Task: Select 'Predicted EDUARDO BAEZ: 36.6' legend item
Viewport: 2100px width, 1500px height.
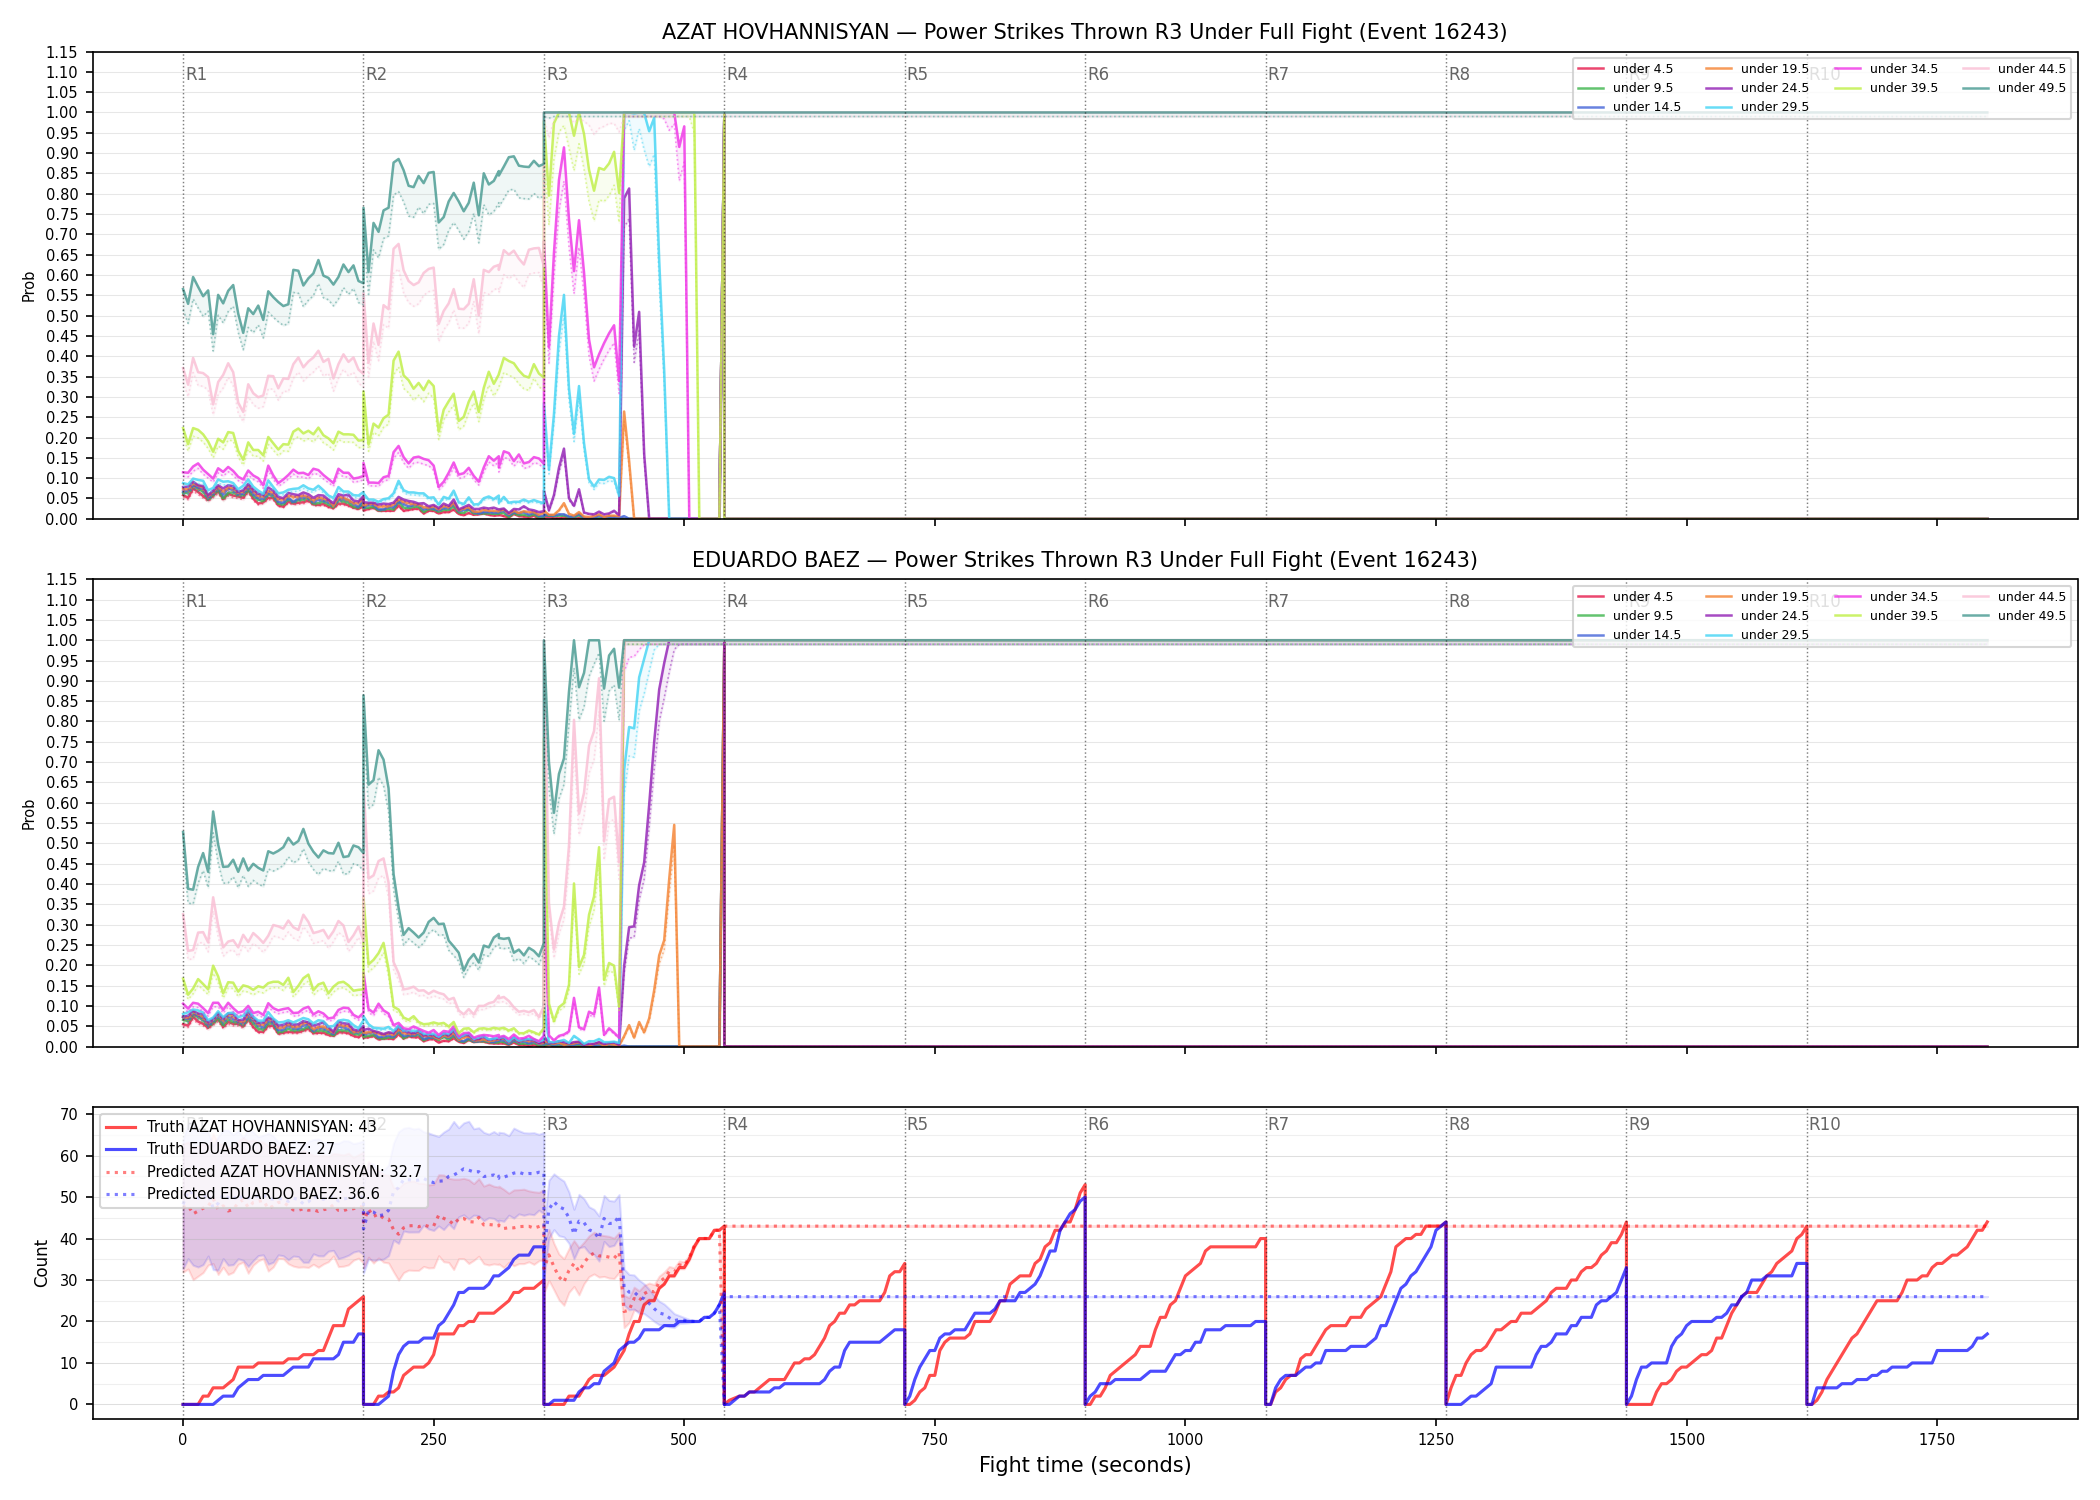Action: (x=242, y=1193)
